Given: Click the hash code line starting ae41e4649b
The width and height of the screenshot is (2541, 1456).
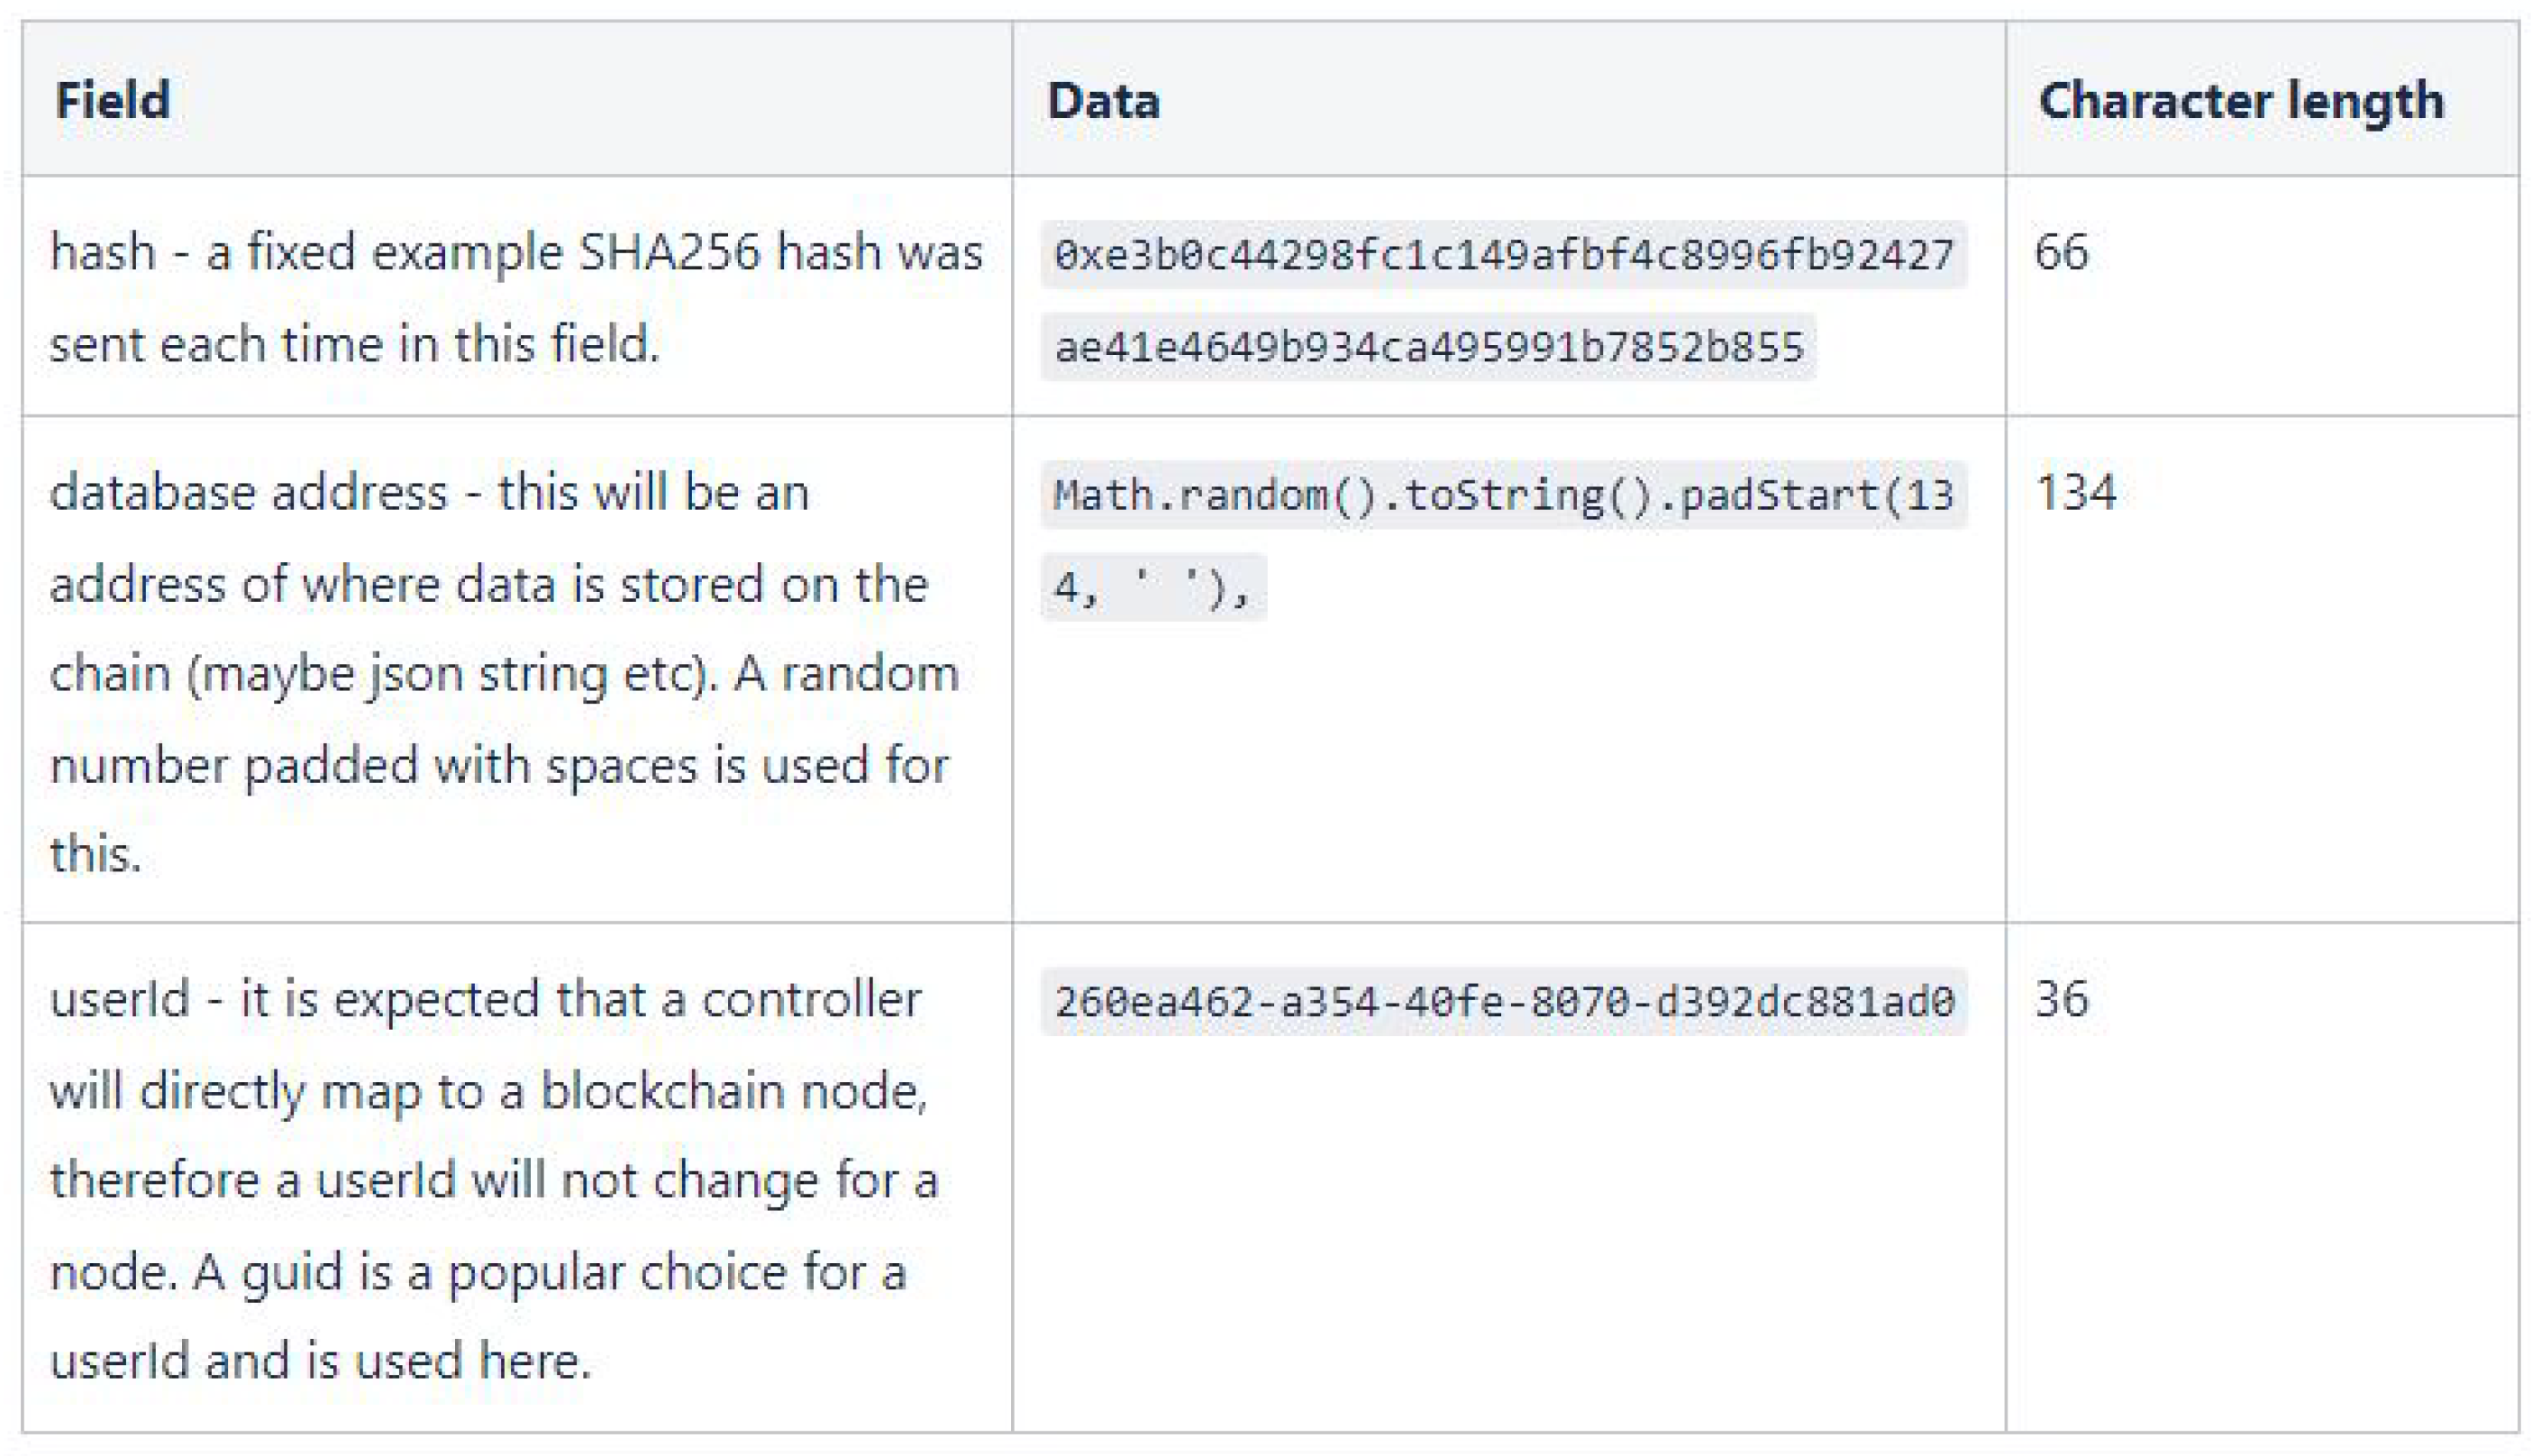Looking at the screenshot, I should [x=1428, y=347].
